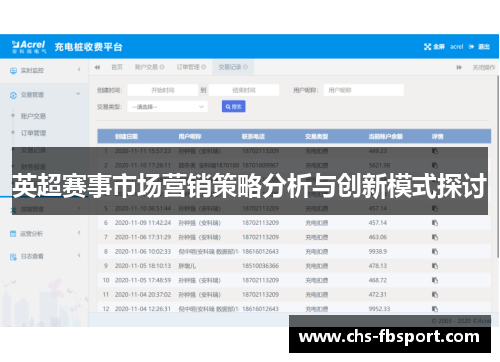Click the 开始时间 start date field
This screenshot has width=500, height=362.
click(x=163, y=90)
